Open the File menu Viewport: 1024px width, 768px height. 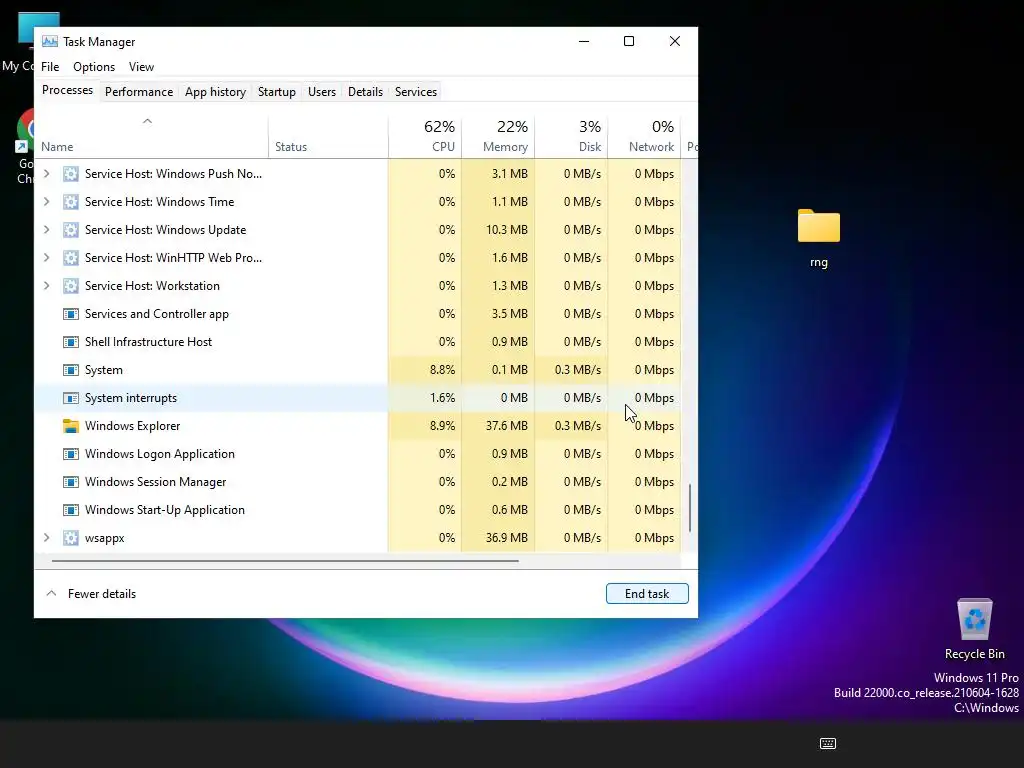(x=50, y=67)
